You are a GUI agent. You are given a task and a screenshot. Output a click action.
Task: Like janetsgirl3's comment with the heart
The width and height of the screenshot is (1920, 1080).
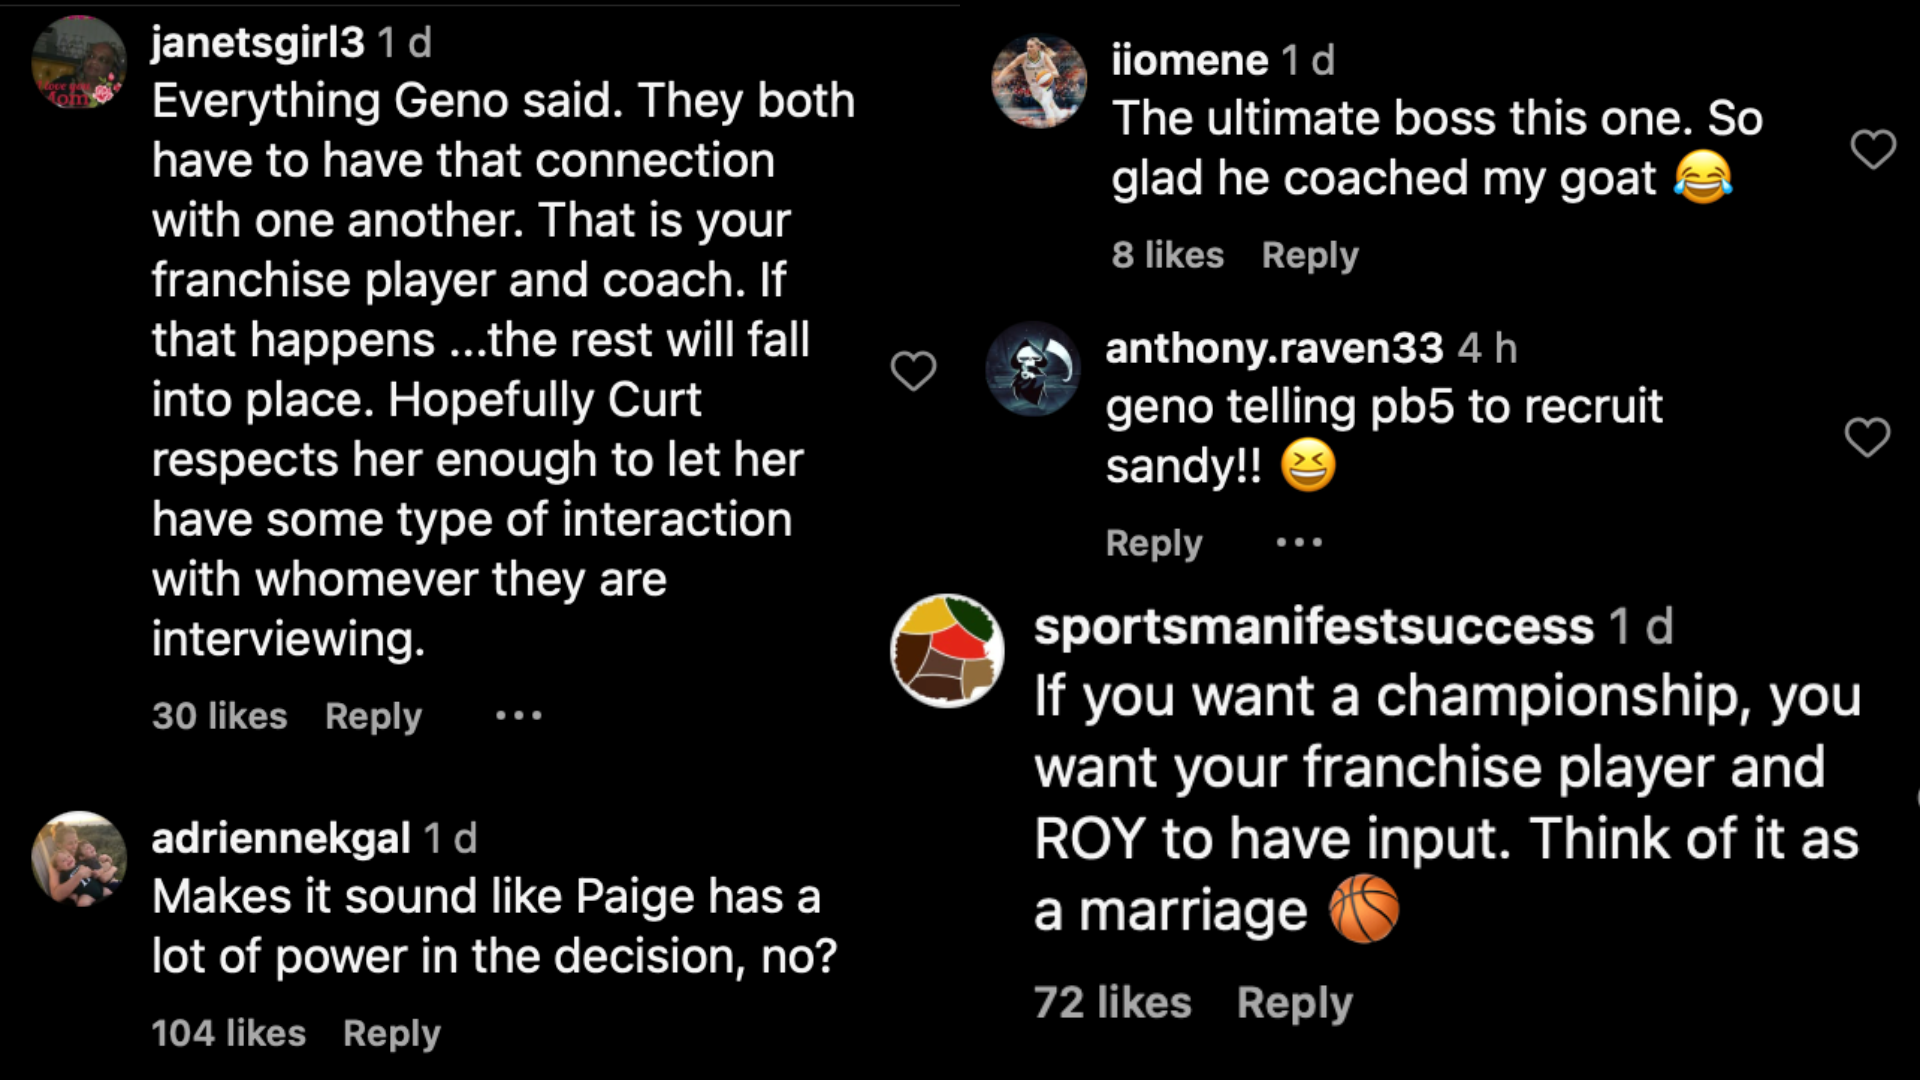pyautogui.click(x=913, y=371)
